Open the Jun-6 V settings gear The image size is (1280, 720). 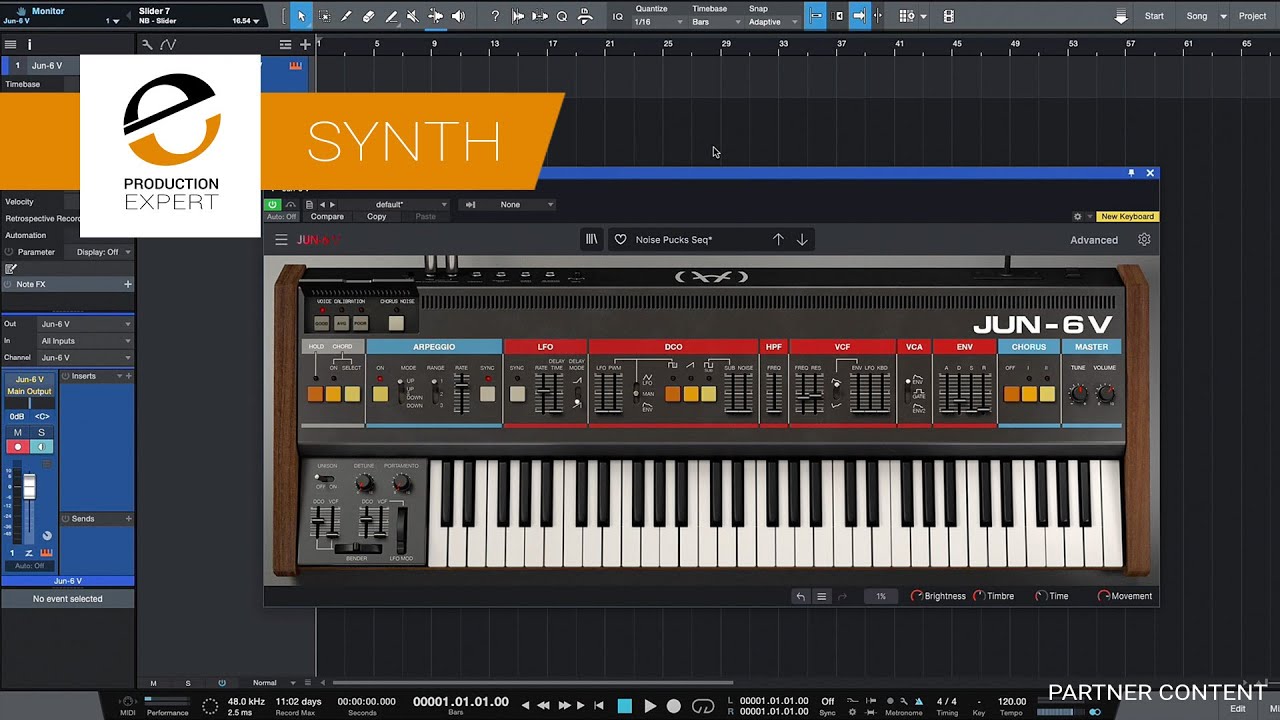1144,240
